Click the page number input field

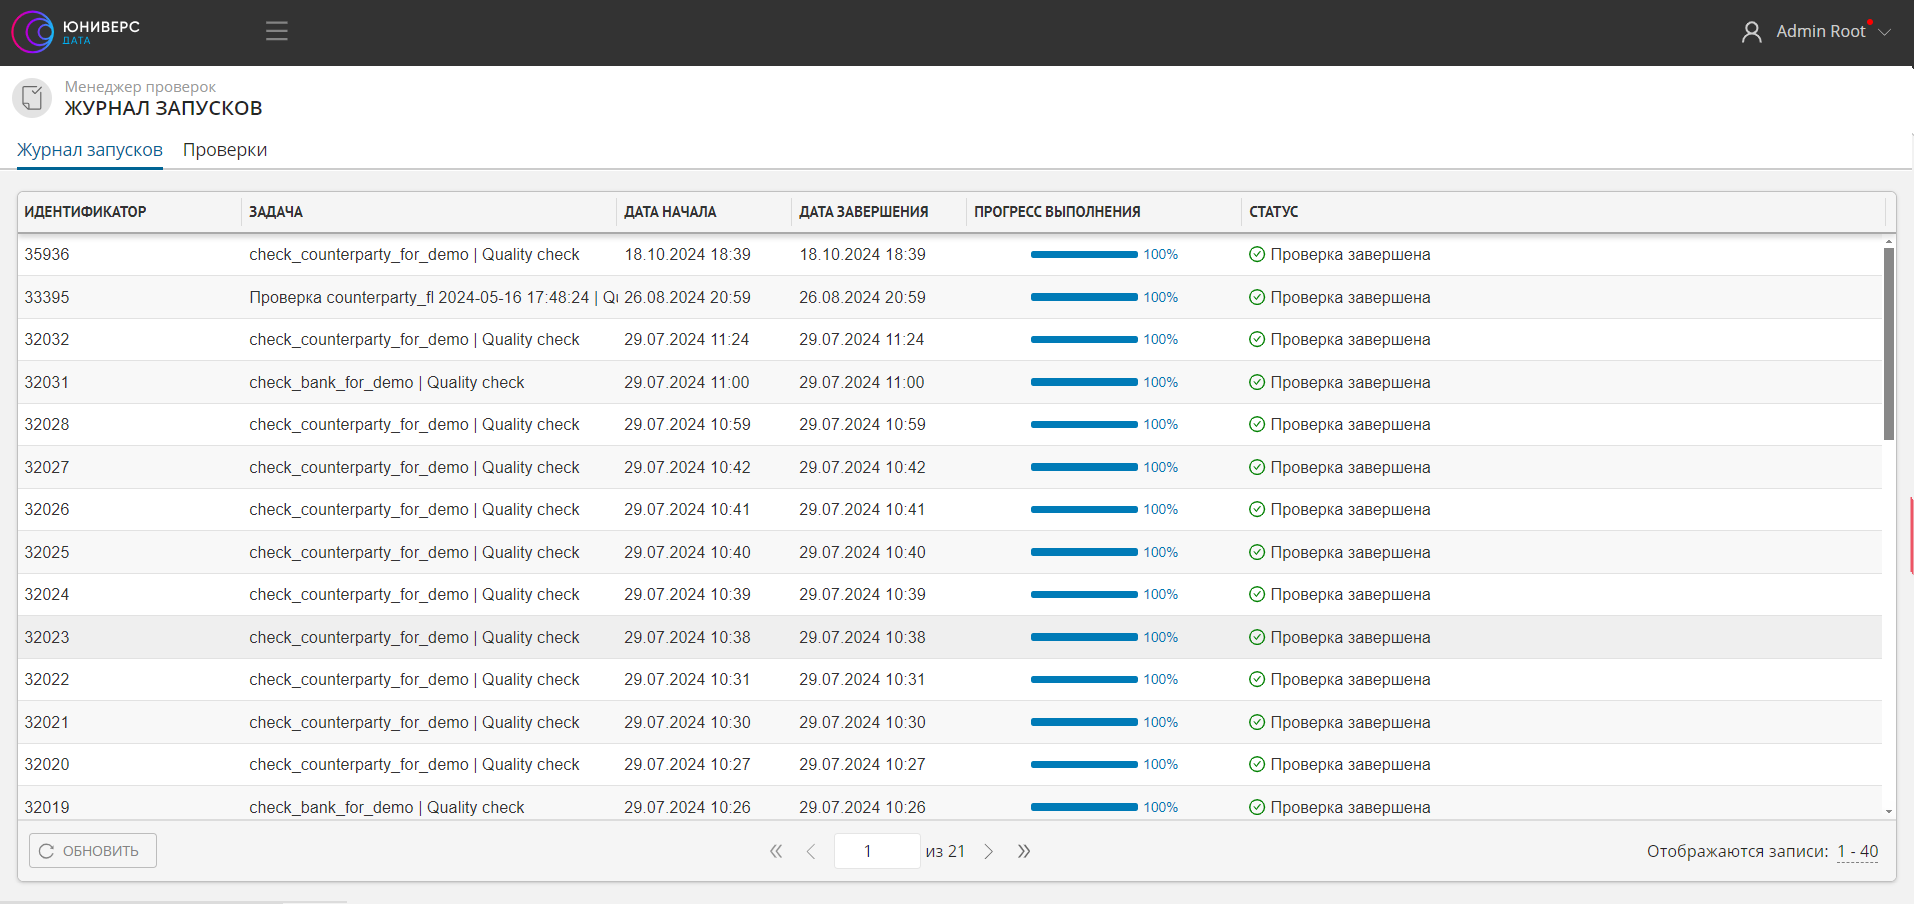pyautogui.click(x=876, y=852)
